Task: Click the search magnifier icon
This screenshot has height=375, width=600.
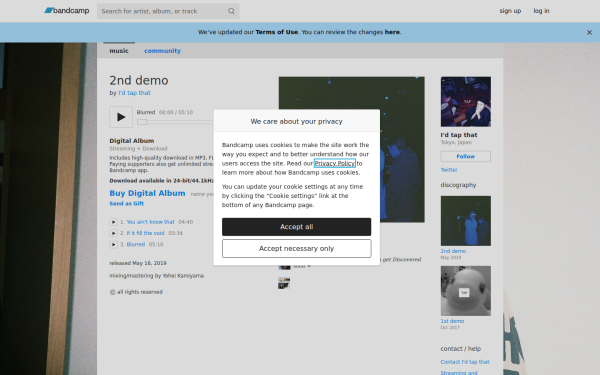Action: point(231,11)
